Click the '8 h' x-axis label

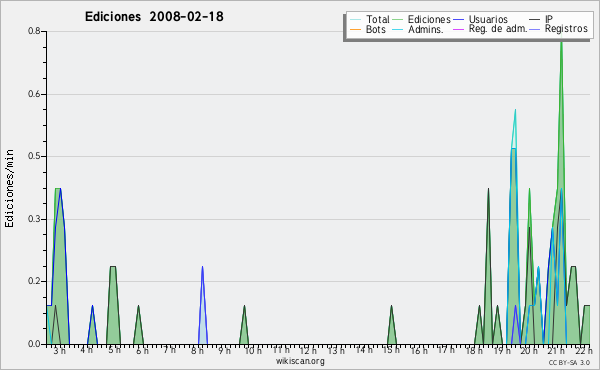tap(197, 350)
